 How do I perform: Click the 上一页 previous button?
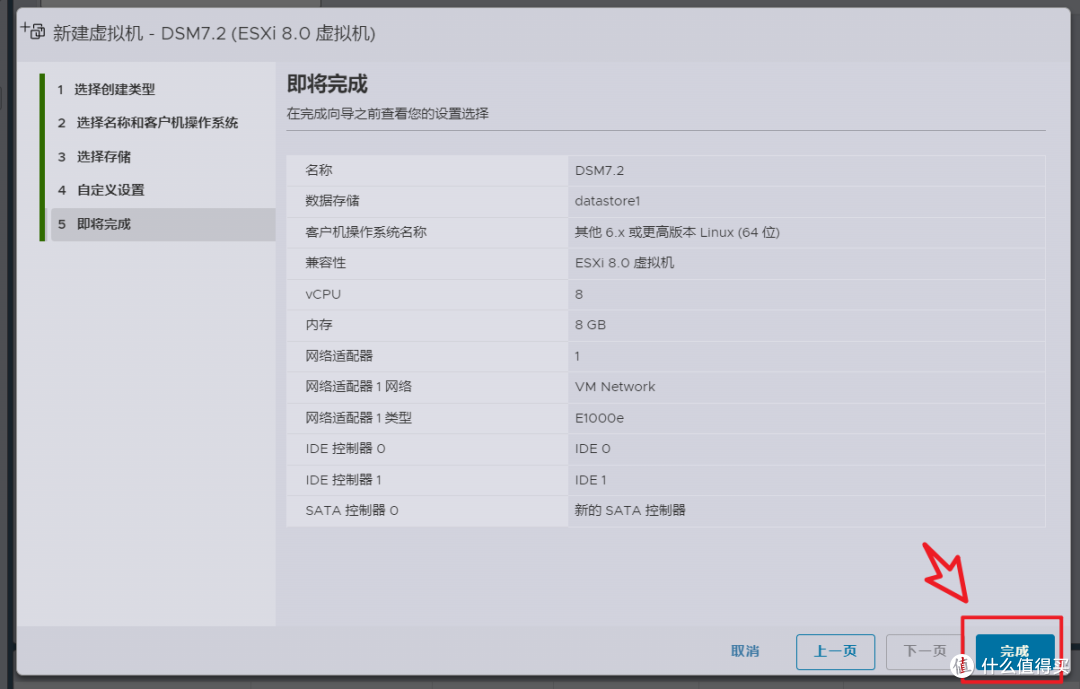coord(835,651)
